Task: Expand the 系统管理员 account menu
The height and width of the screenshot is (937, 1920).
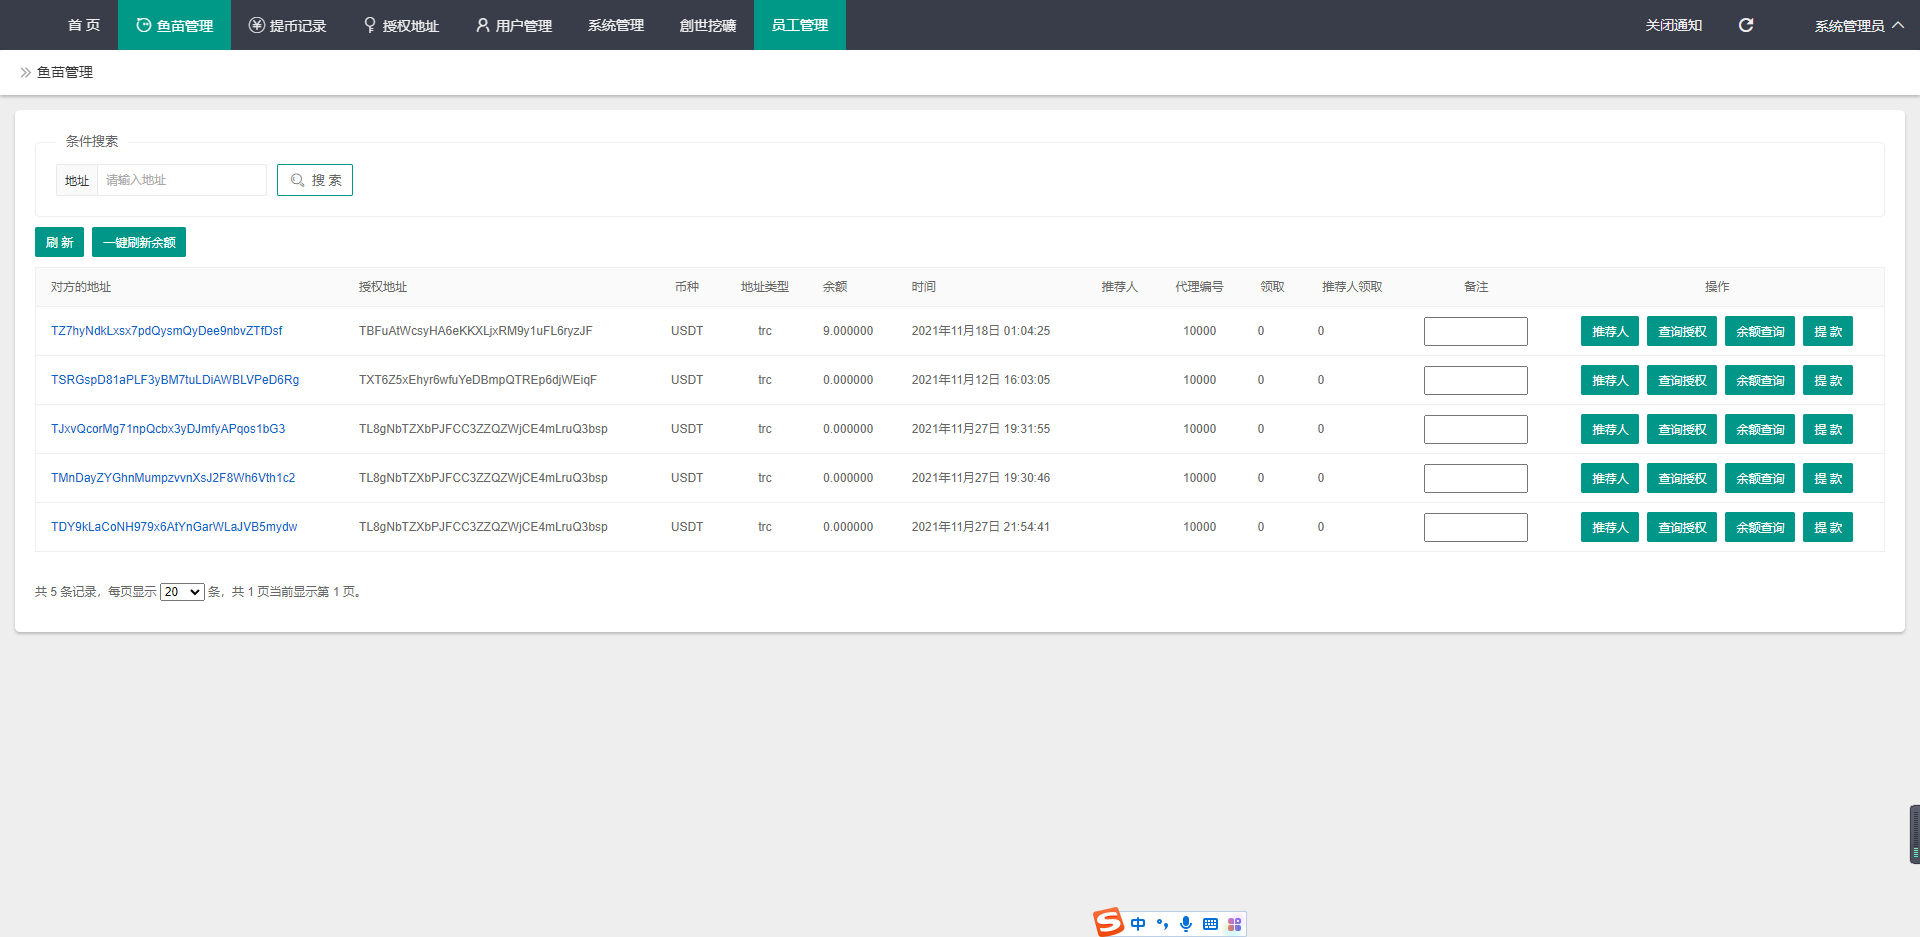Action: pyautogui.click(x=1858, y=25)
